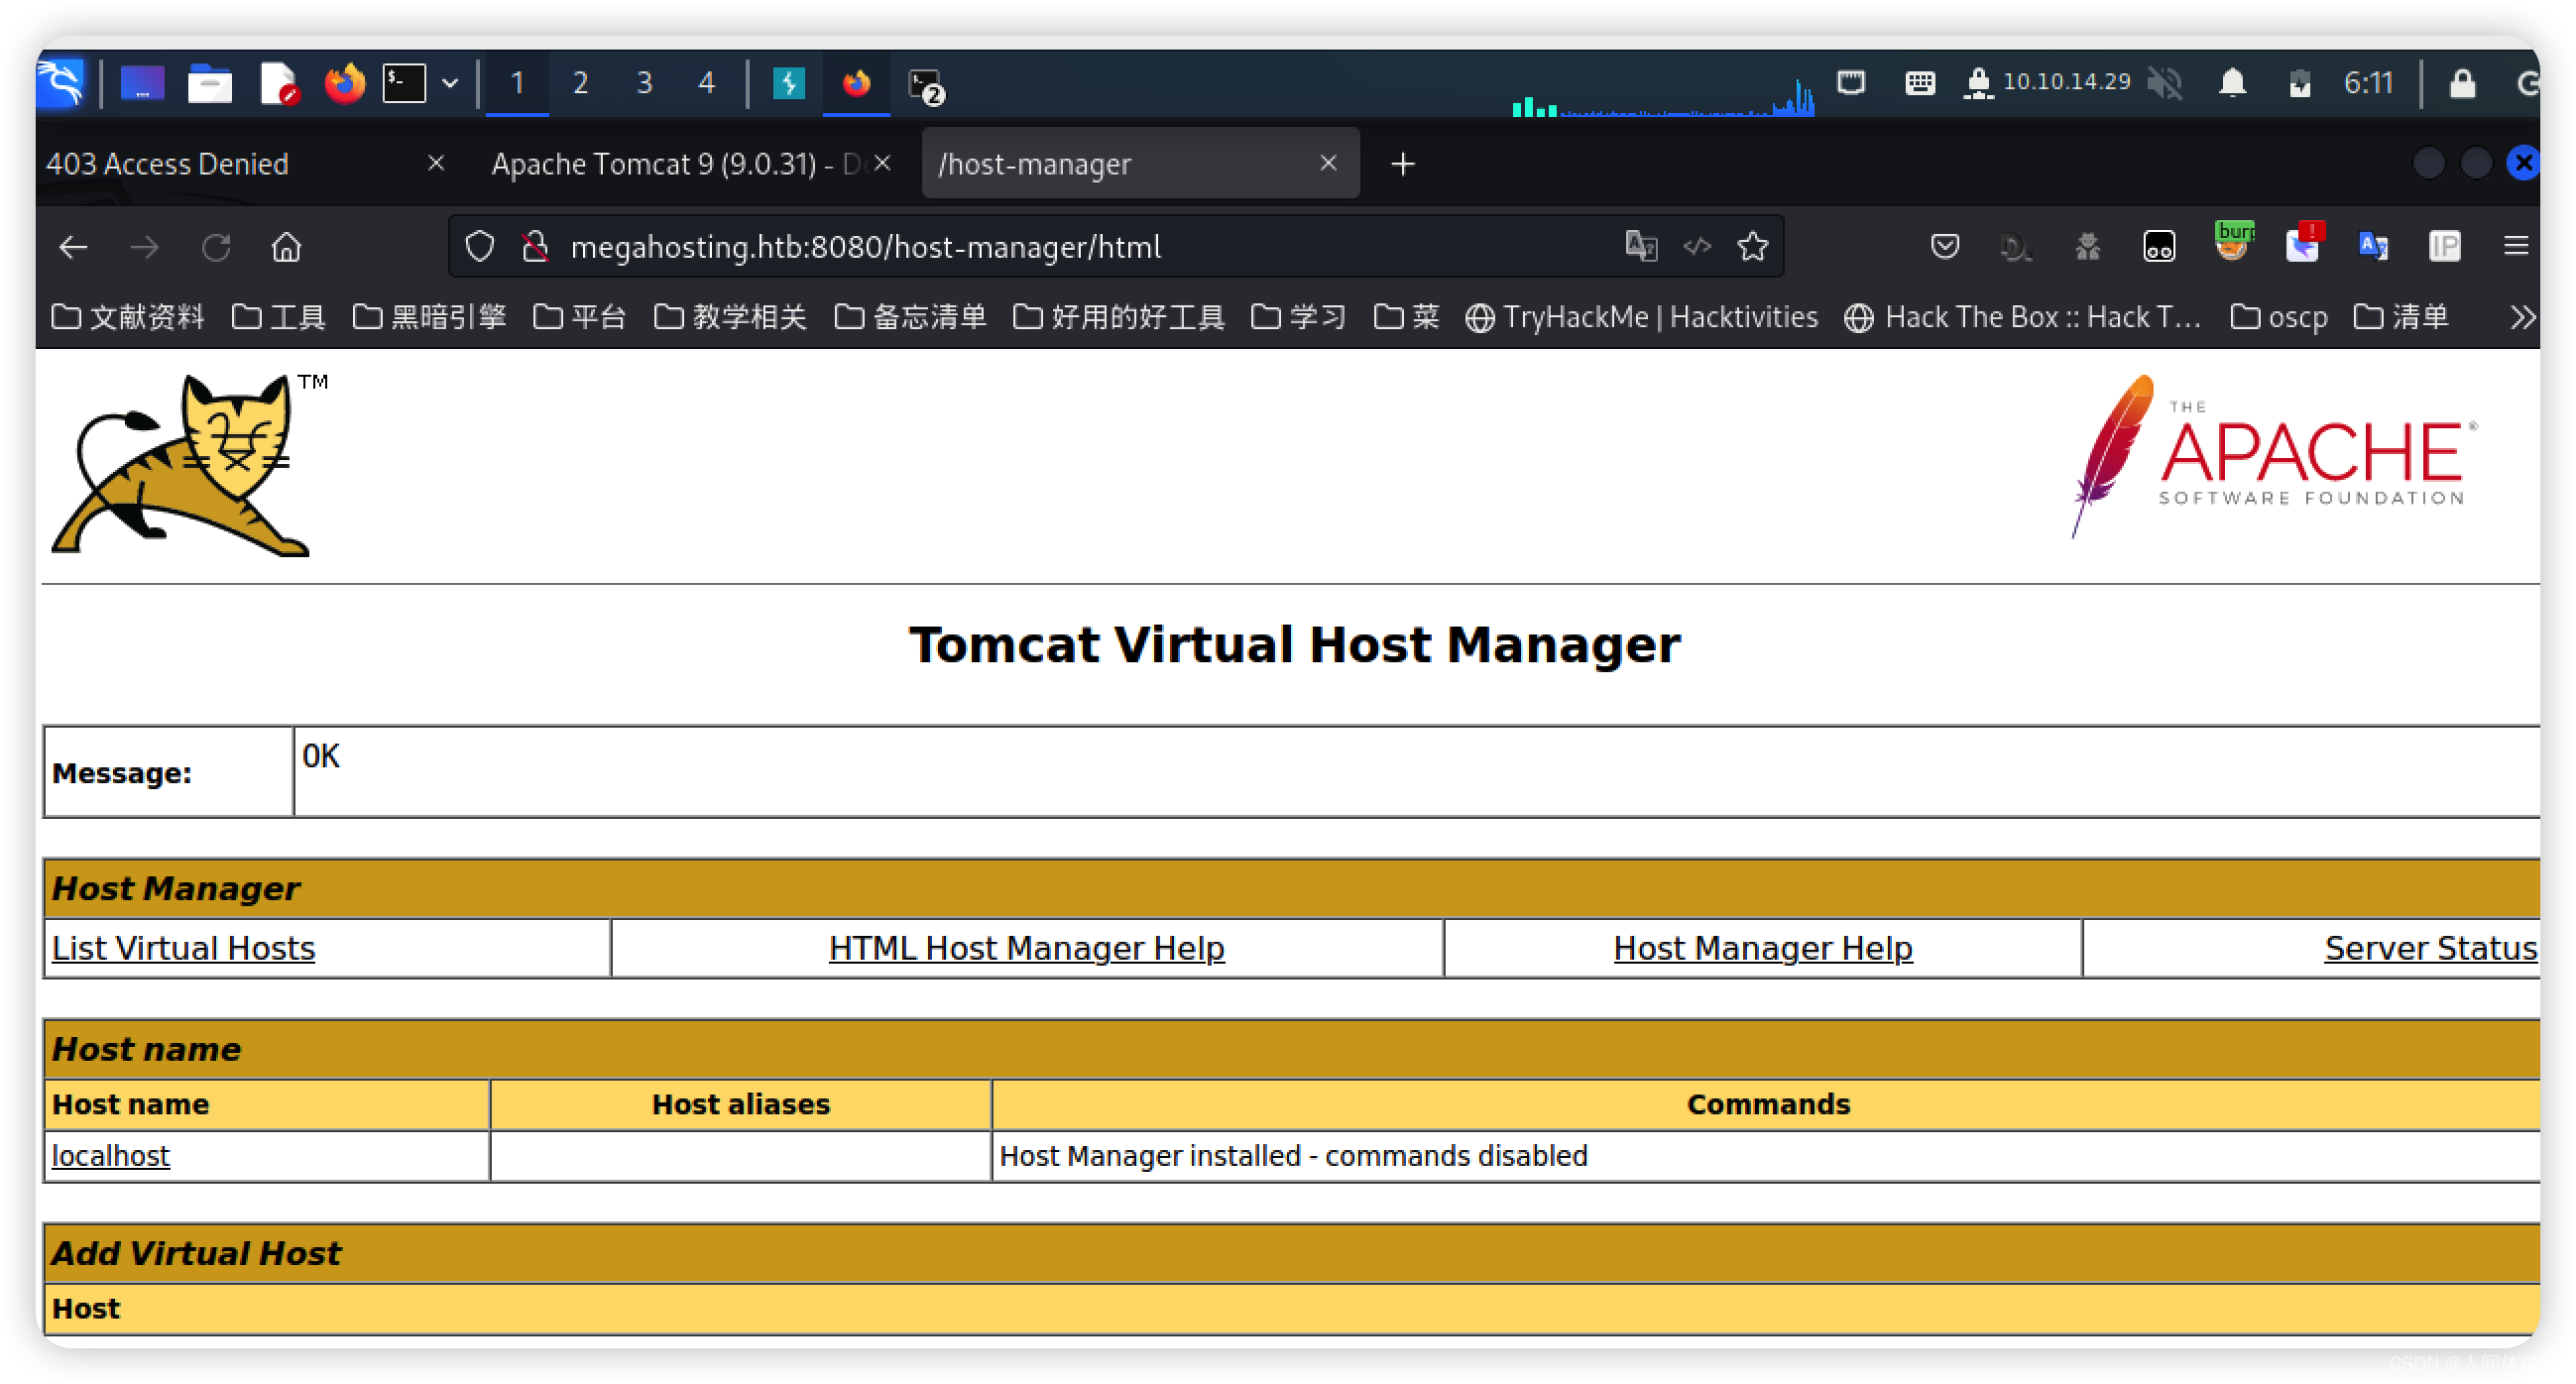The height and width of the screenshot is (1384, 2576).
Task: Open the 备忘清单 bookmarks folder
Action: 911,317
